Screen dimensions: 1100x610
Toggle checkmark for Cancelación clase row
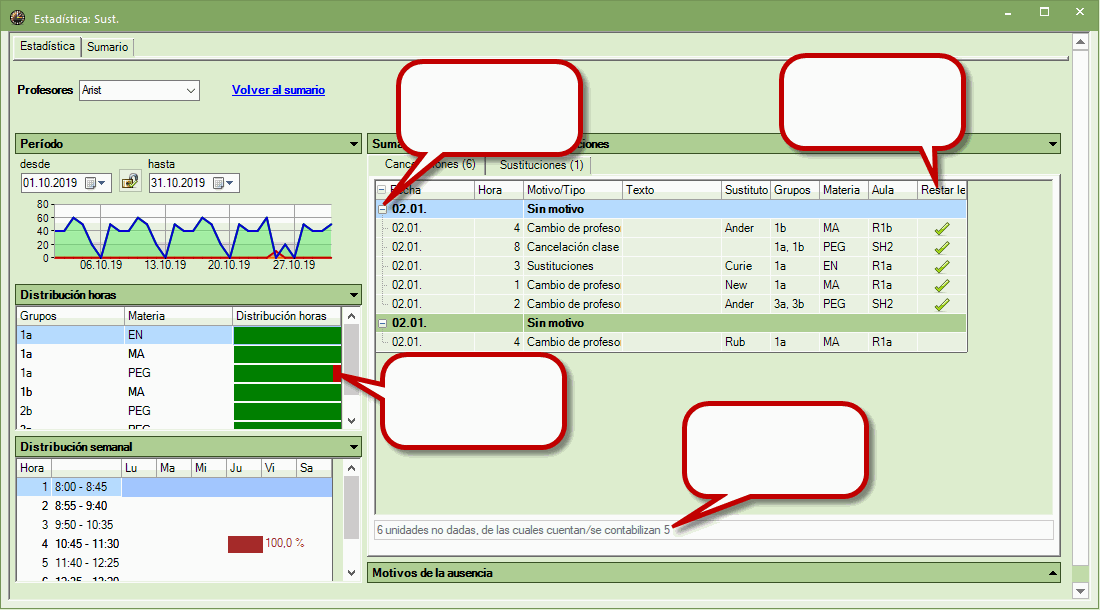[942, 248]
